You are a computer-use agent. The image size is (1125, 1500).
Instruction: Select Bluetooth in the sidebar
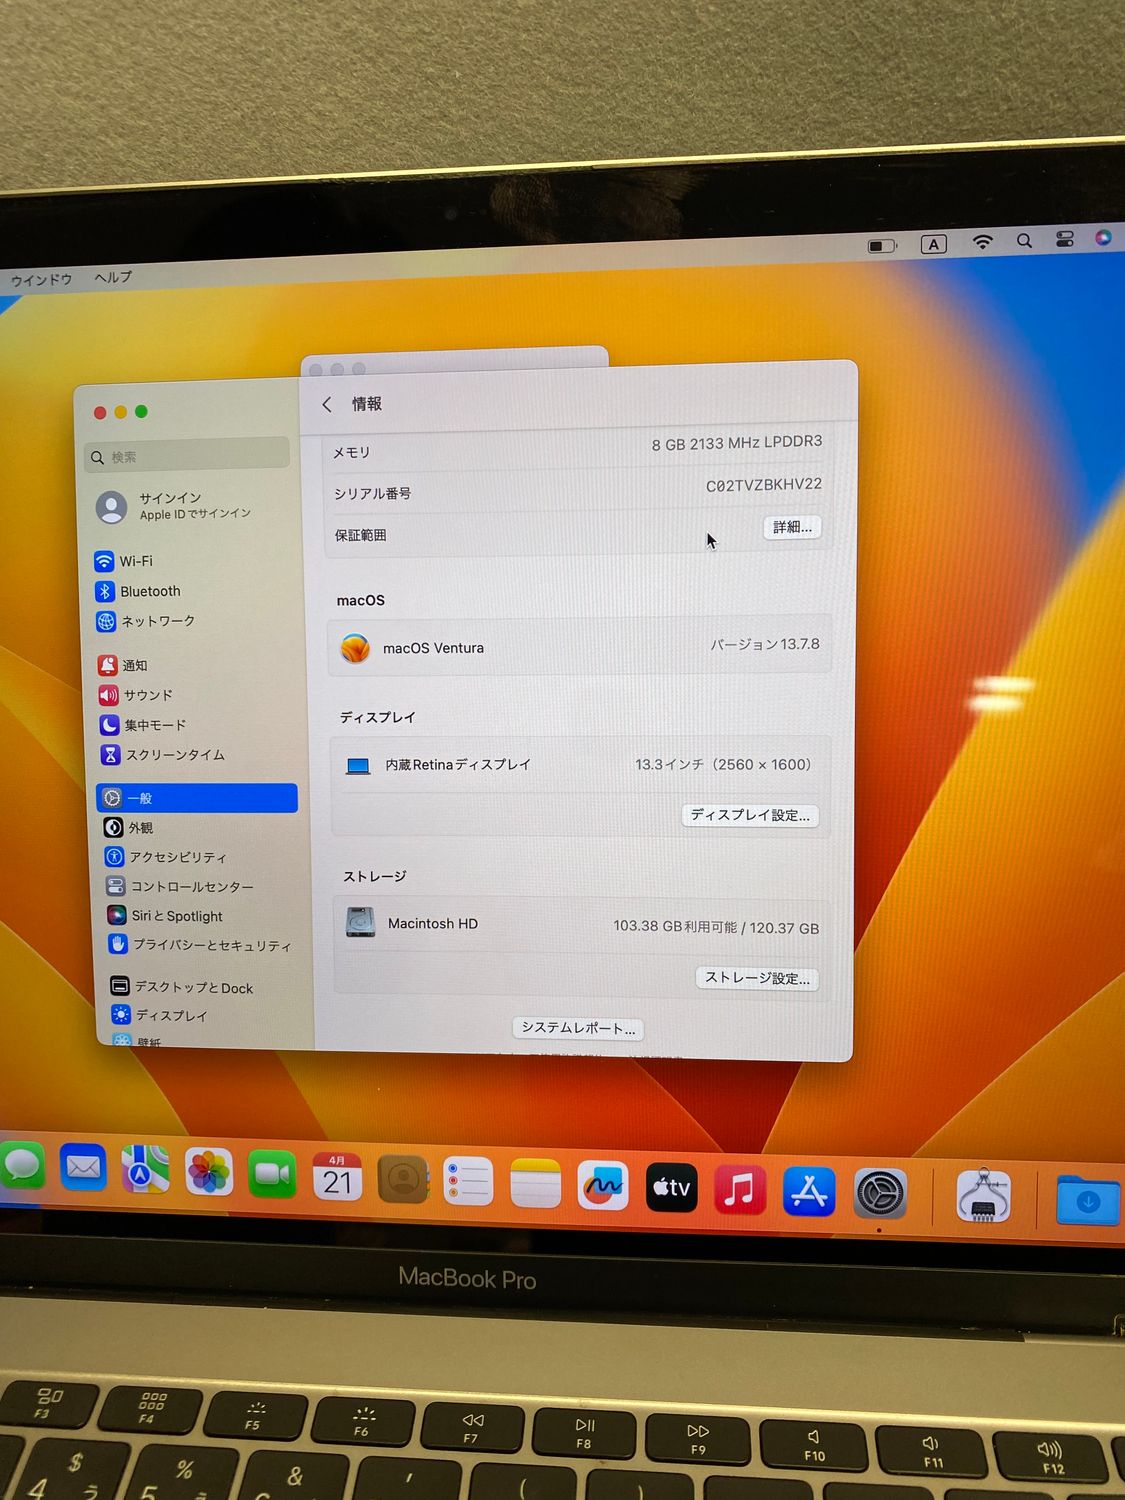[x=149, y=591]
